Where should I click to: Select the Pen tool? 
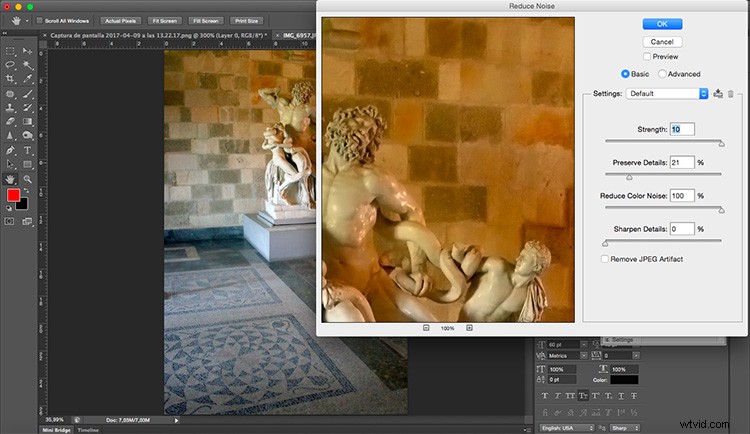click(10, 151)
